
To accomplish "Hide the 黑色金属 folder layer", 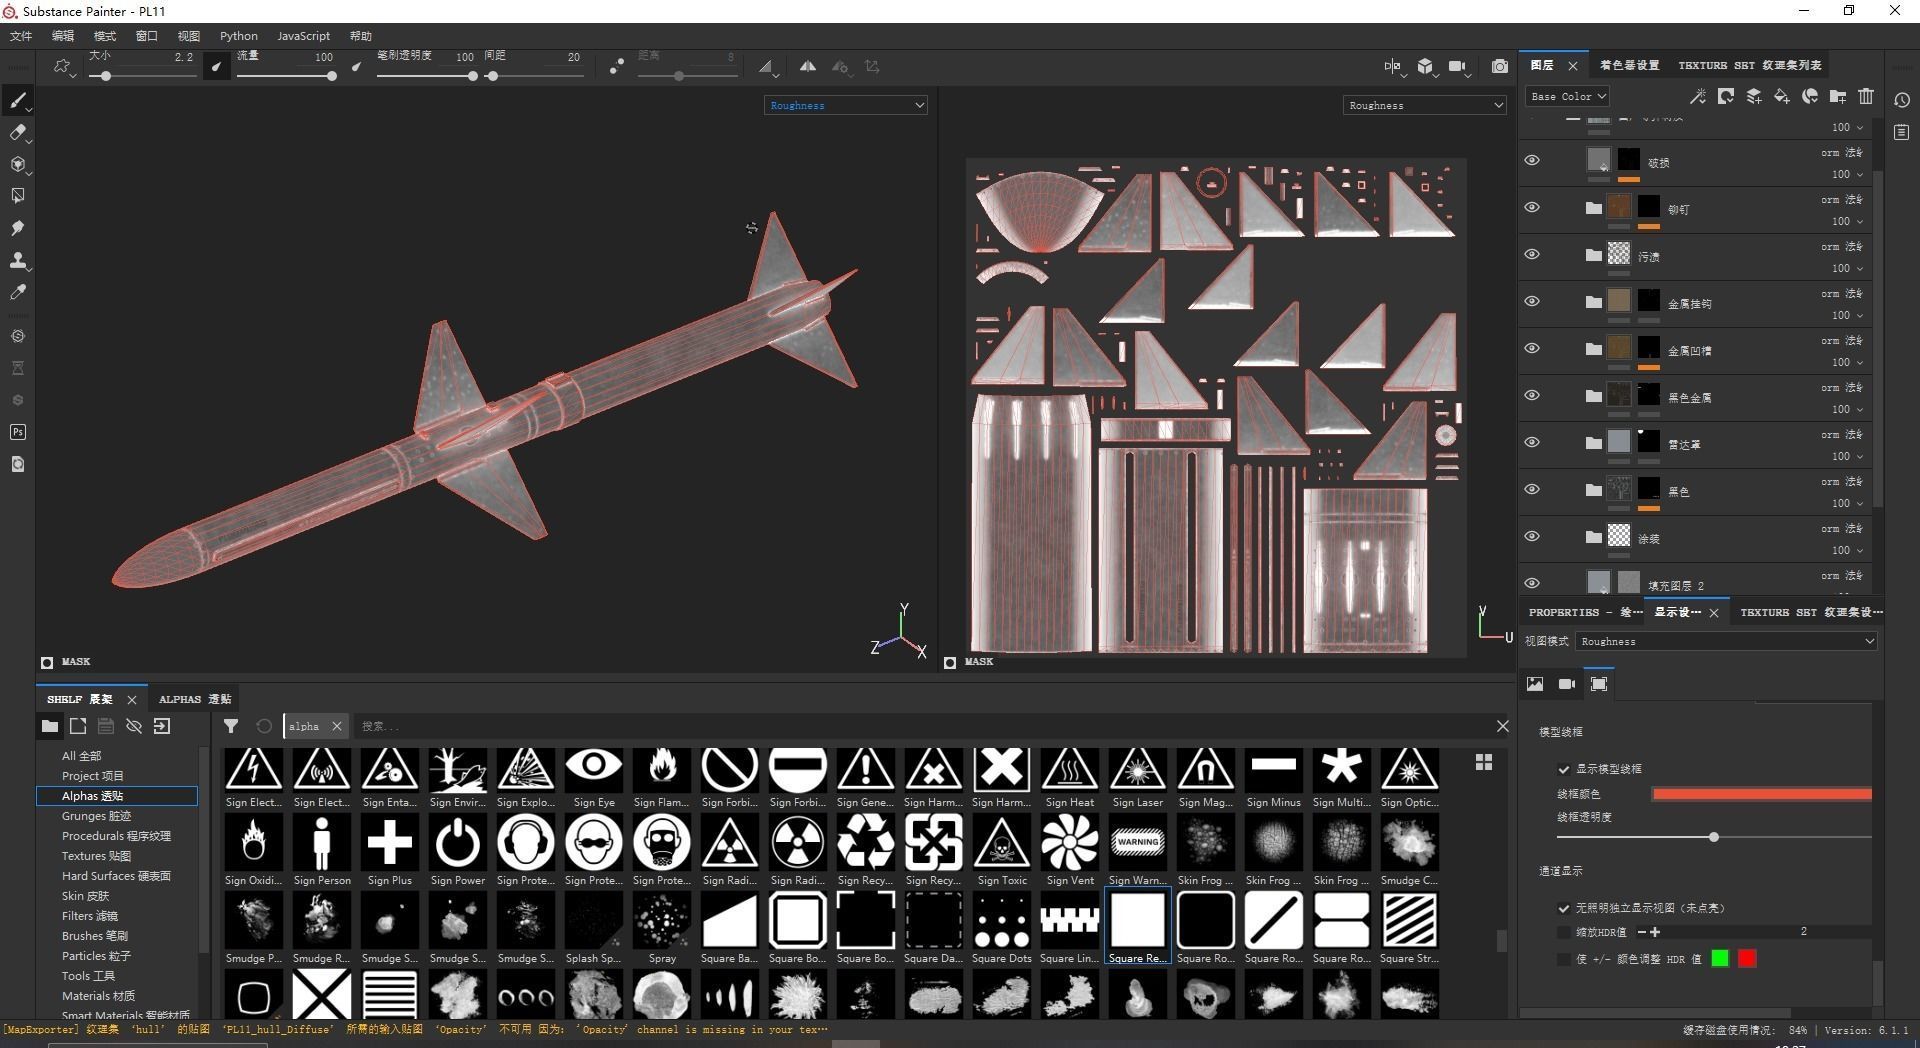I will coord(1531,395).
